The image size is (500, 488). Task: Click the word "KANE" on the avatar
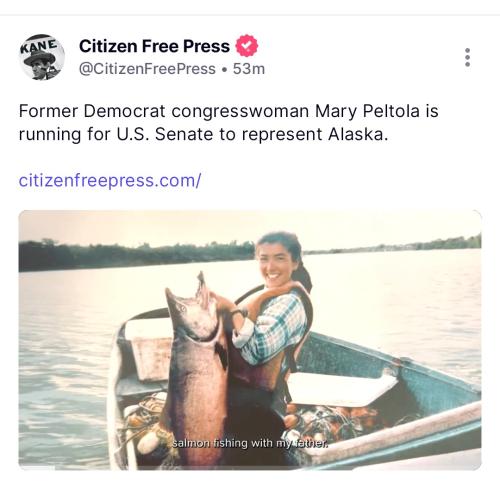pos(39,46)
